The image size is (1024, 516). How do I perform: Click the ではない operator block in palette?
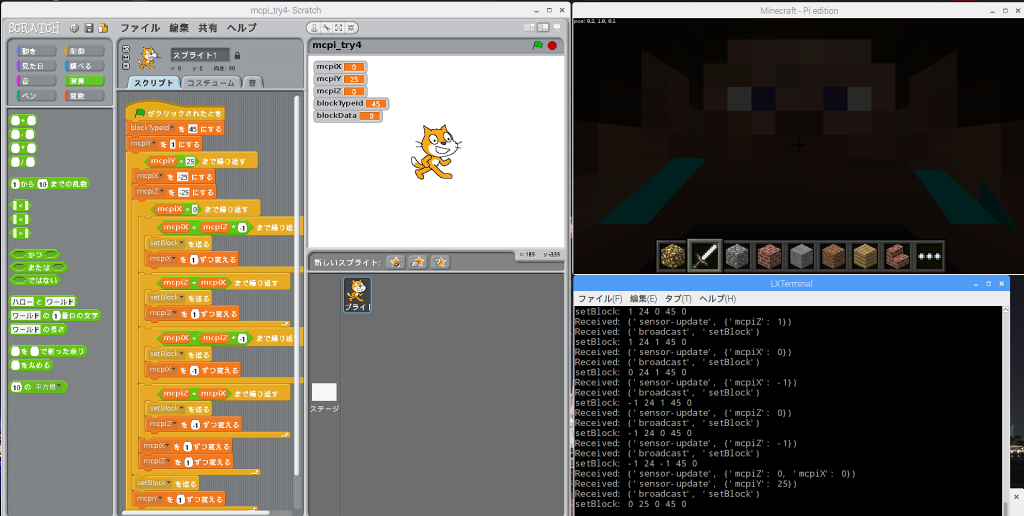click(36, 280)
